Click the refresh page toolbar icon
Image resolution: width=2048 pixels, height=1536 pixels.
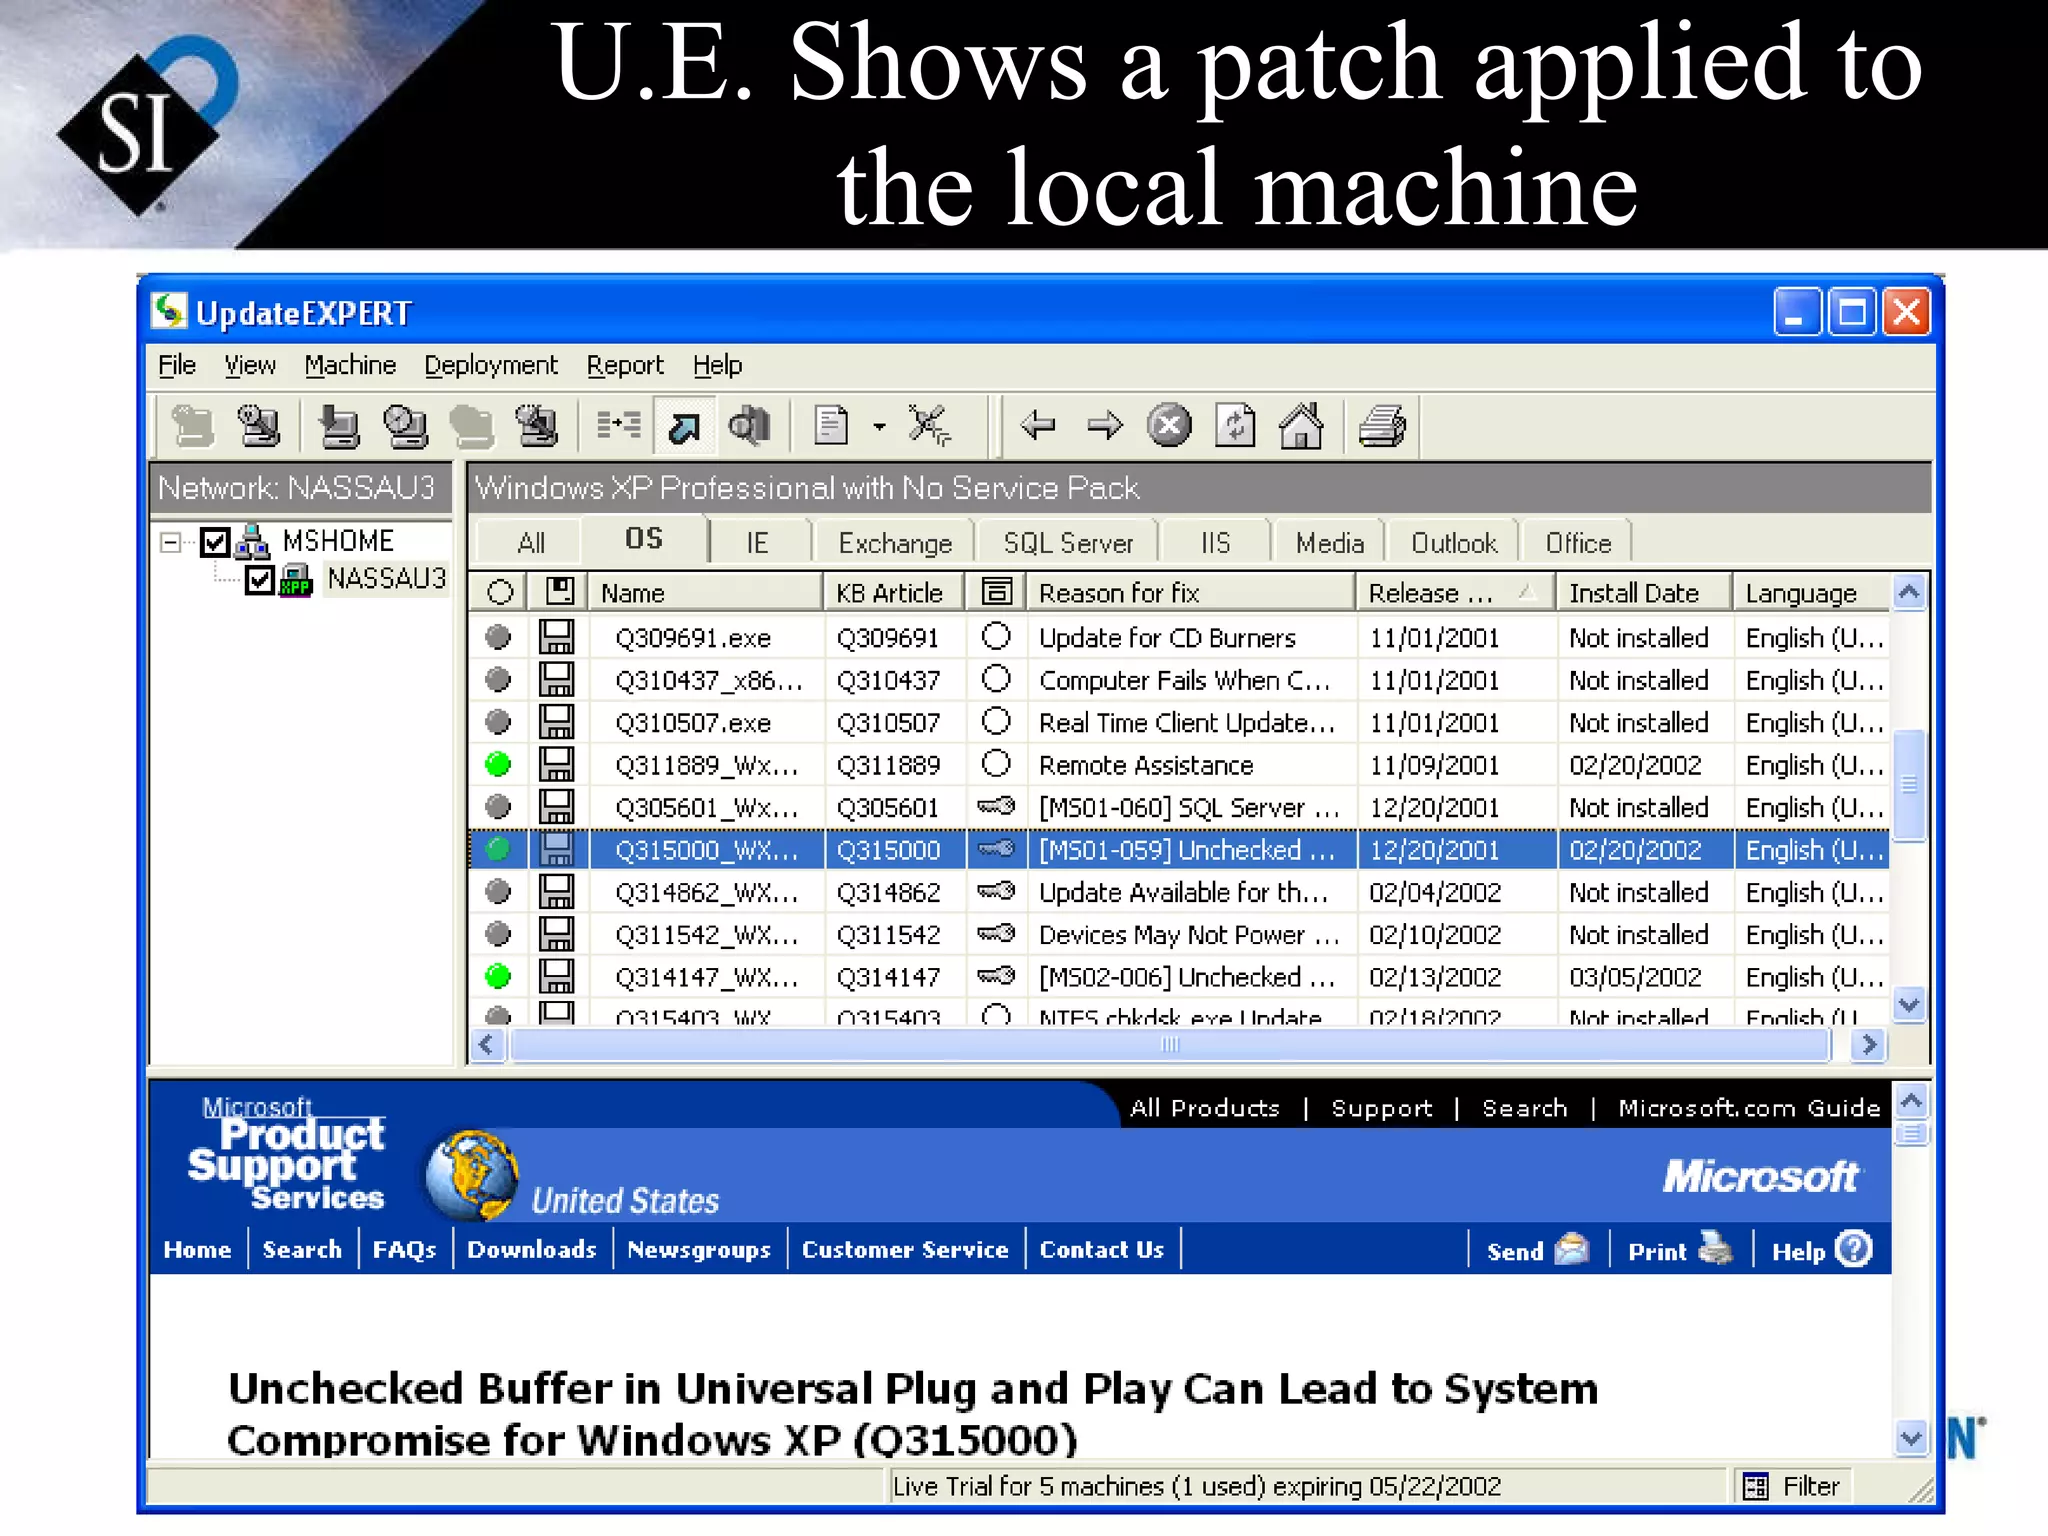click(x=1235, y=426)
